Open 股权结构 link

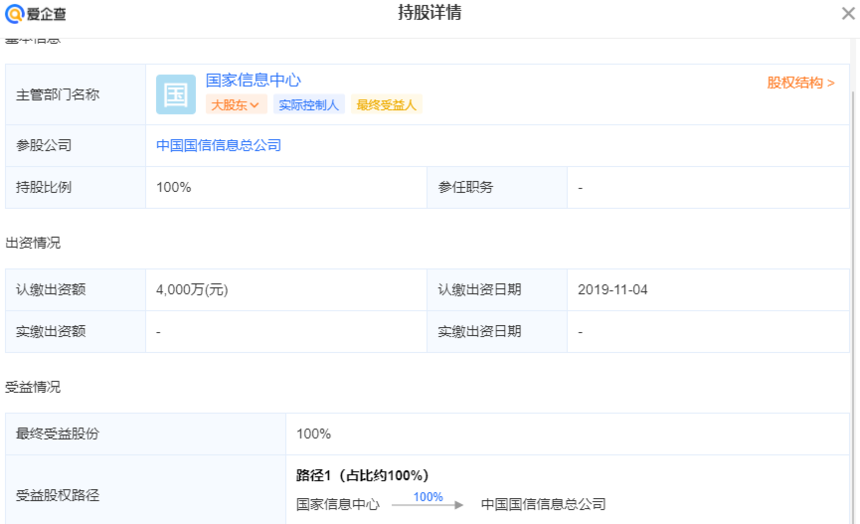pos(801,83)
